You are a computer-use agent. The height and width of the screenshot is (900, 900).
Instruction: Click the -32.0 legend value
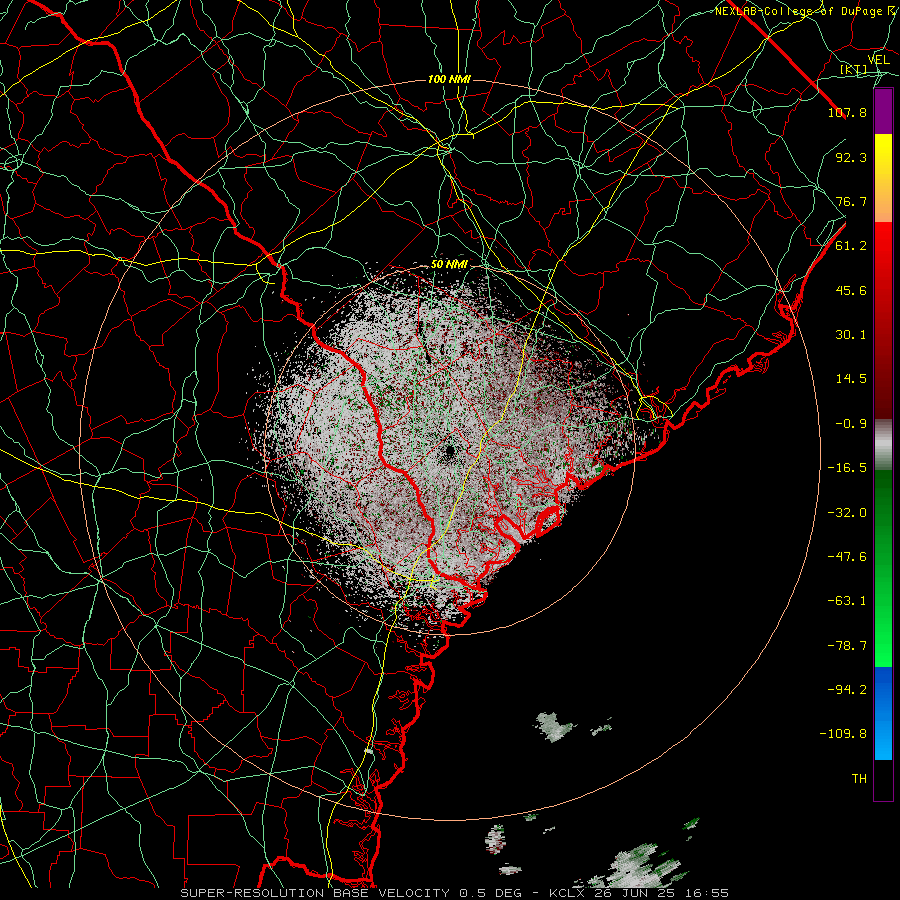[847, 513]
